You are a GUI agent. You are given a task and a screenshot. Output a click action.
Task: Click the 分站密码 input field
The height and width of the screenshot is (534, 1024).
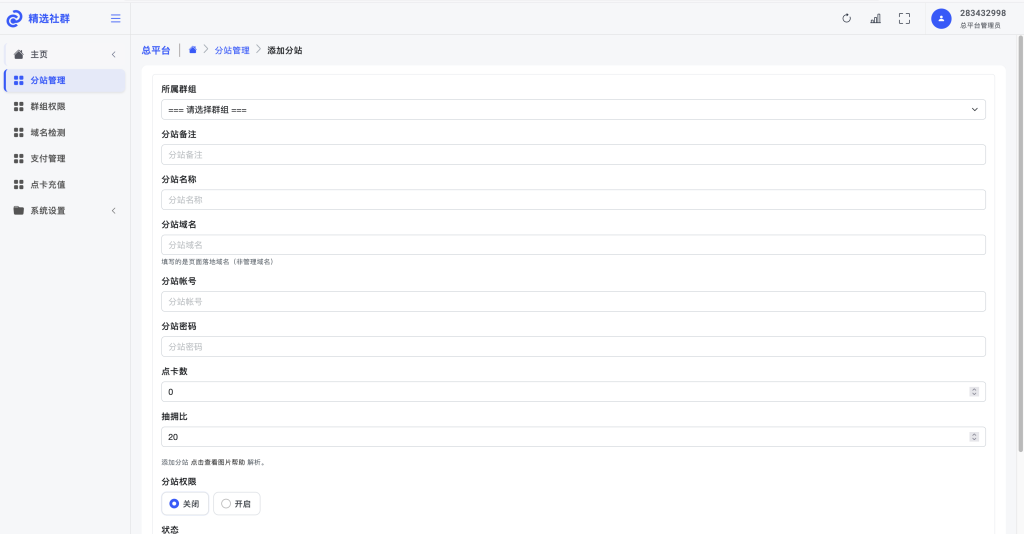point(573,347)
